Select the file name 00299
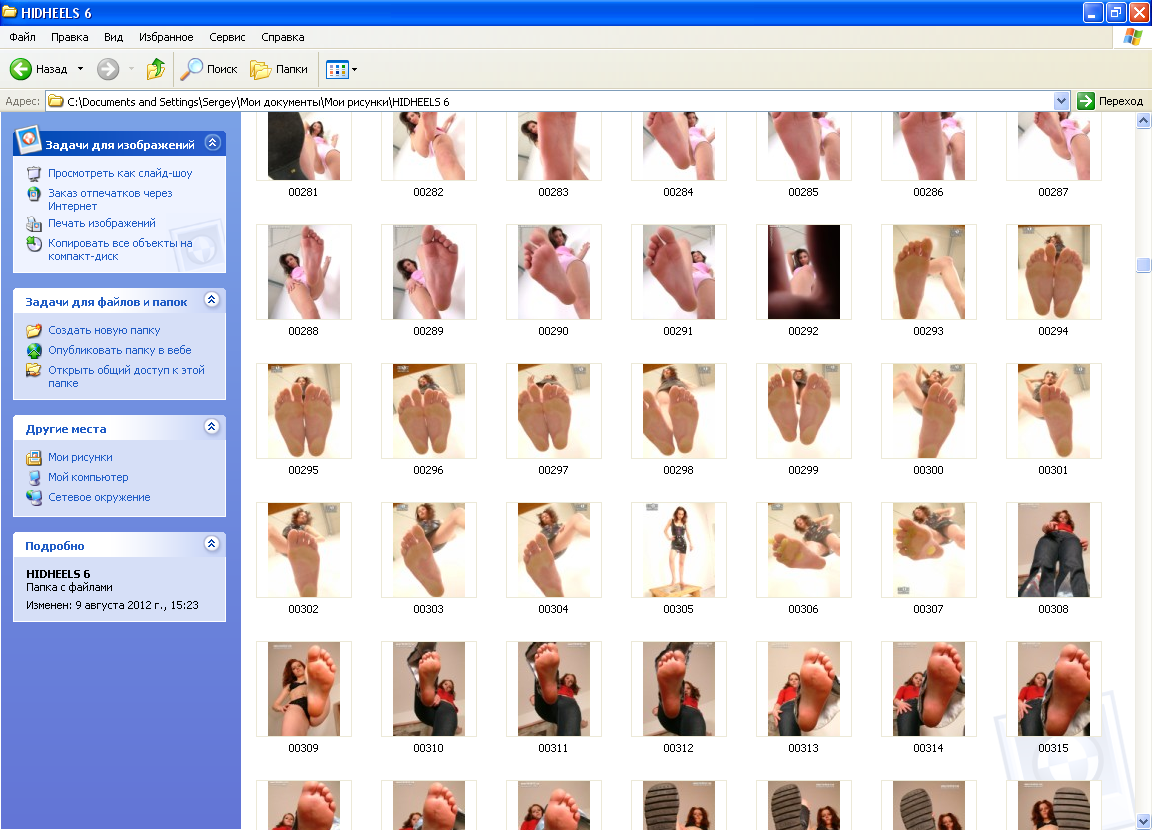This screenshot has height=830, width=1152. pyautogui.click(x=804, y=470)
